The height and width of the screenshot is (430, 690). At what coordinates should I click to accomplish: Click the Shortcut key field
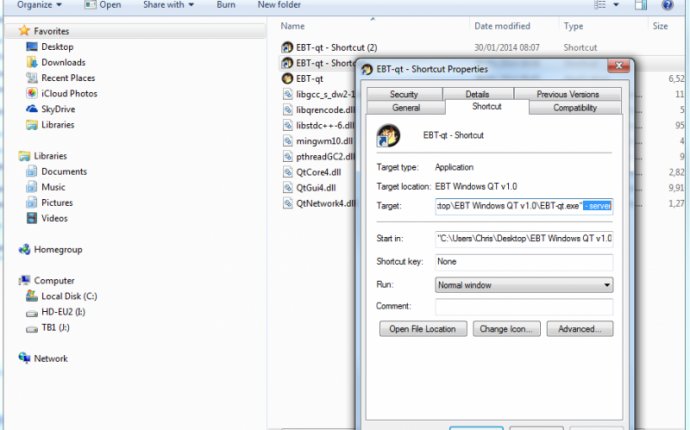tap(524, 261)
